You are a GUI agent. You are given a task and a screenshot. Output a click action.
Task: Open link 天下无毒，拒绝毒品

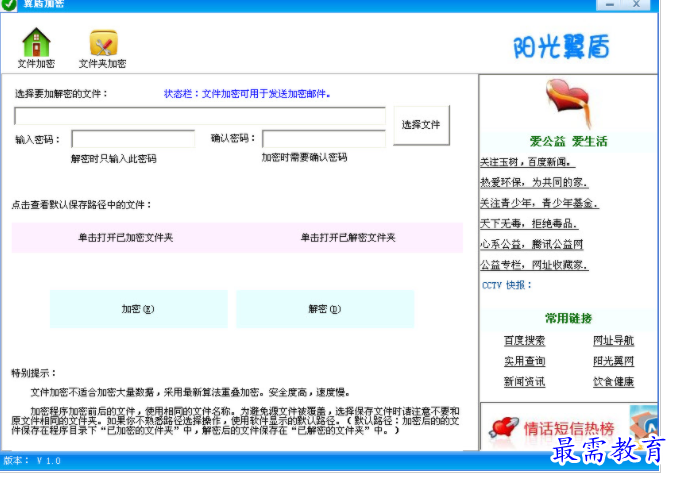pos(529,224)
